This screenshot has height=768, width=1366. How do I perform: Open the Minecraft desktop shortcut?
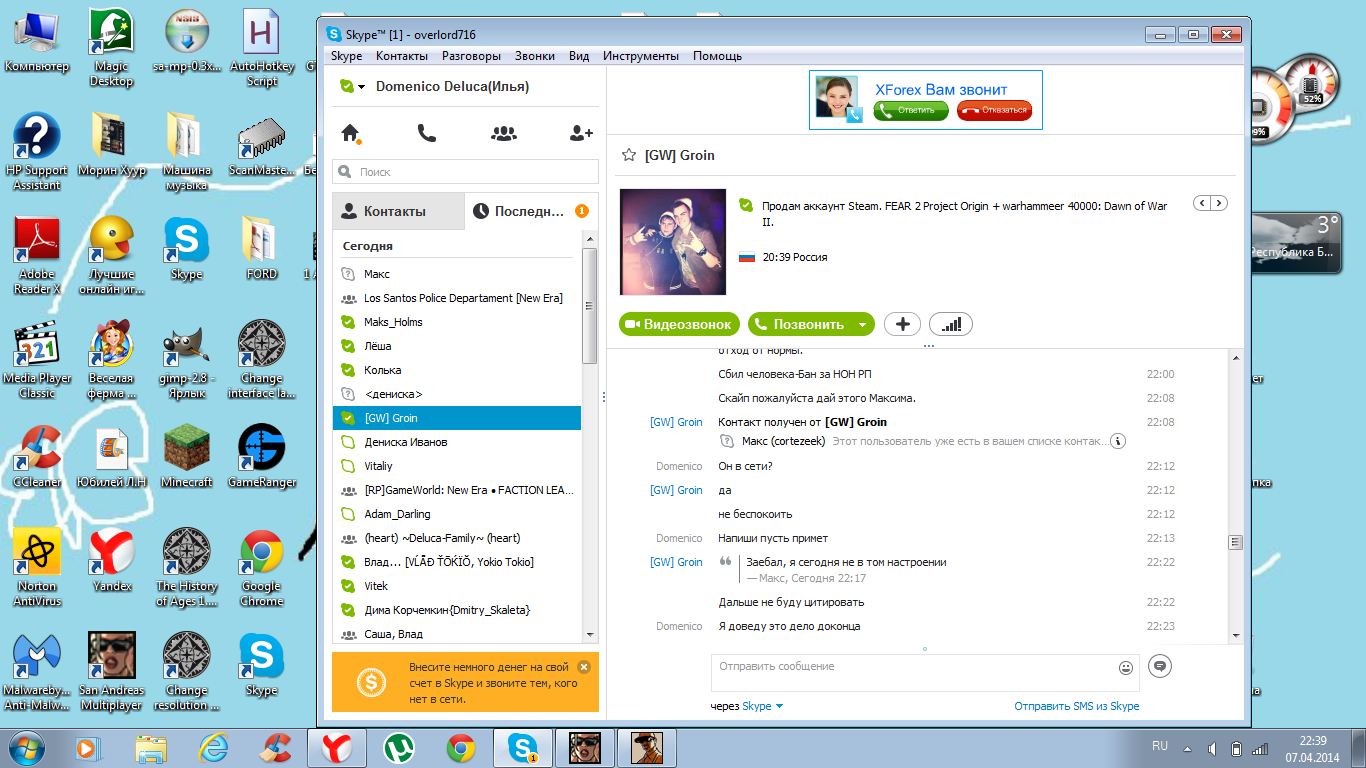[187, 457]
